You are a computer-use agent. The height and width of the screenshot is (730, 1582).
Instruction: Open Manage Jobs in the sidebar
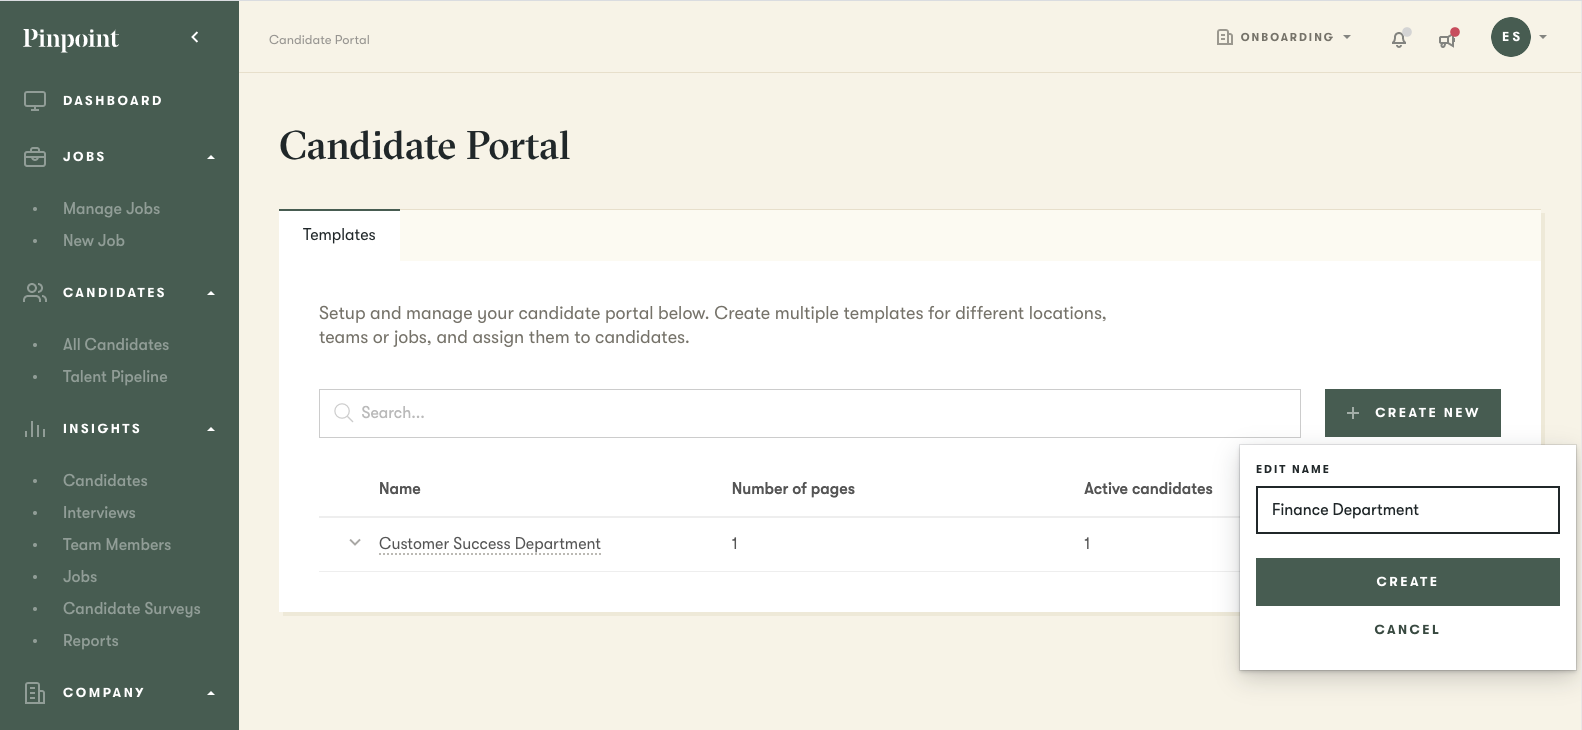coord(111,209)
